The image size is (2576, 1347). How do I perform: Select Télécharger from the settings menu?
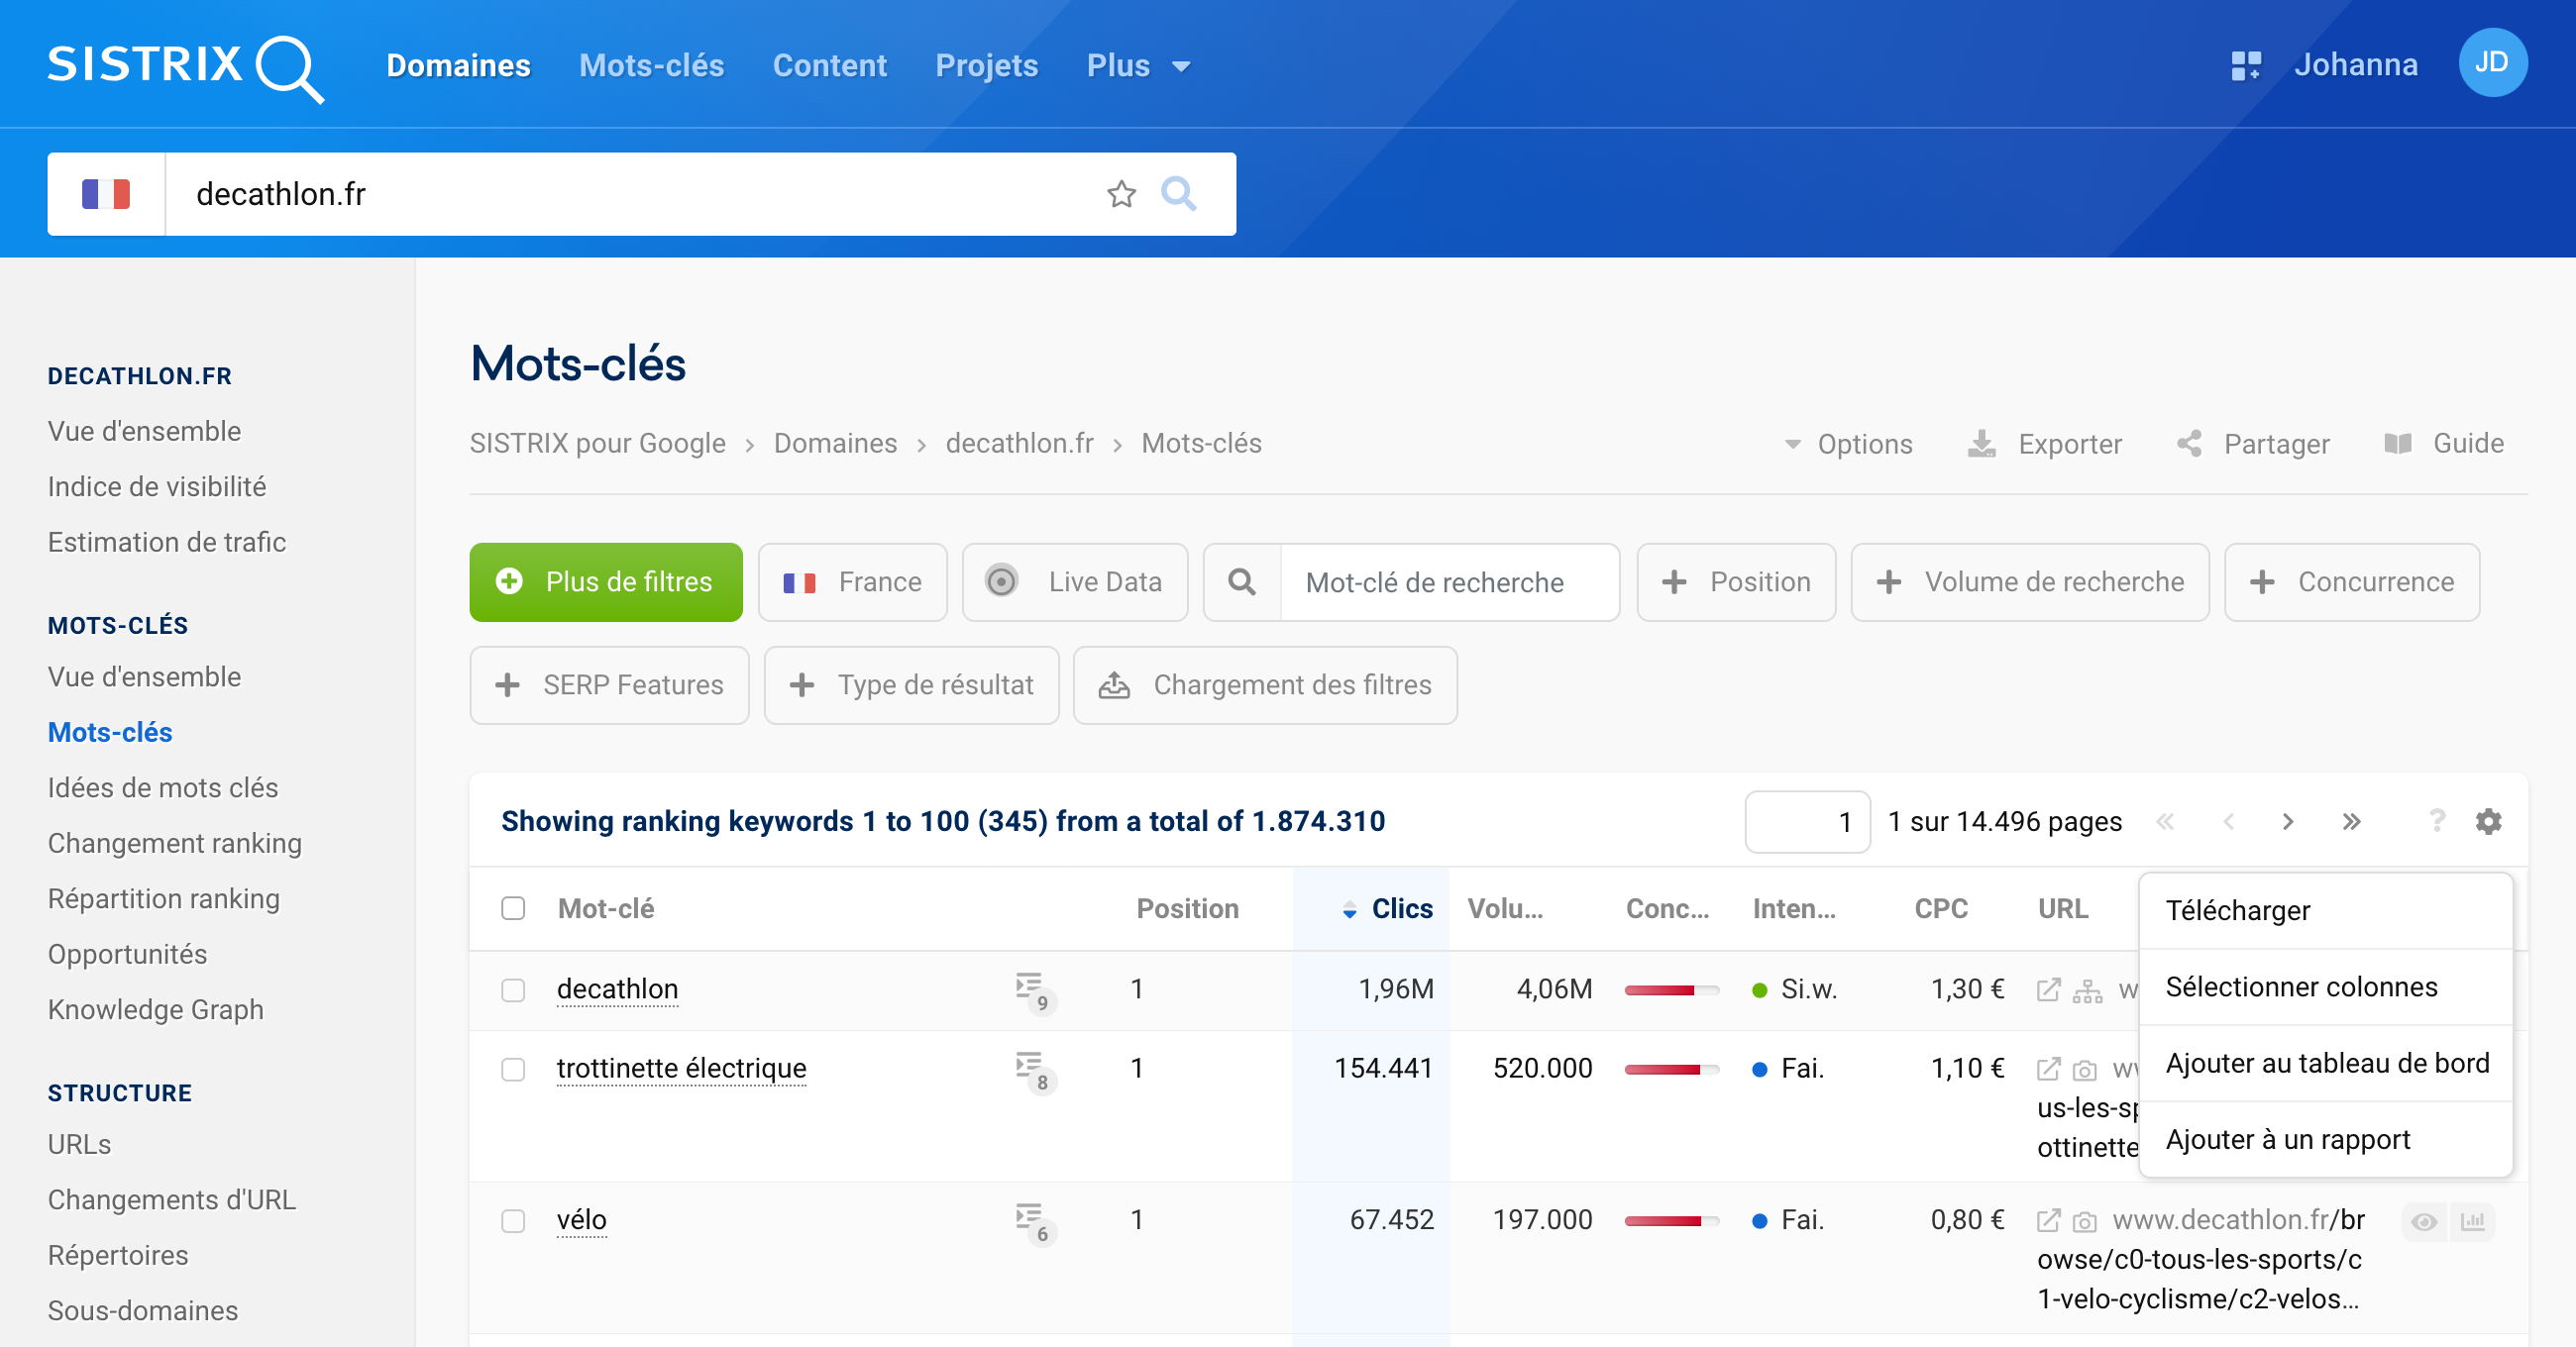click(2325, 911)
